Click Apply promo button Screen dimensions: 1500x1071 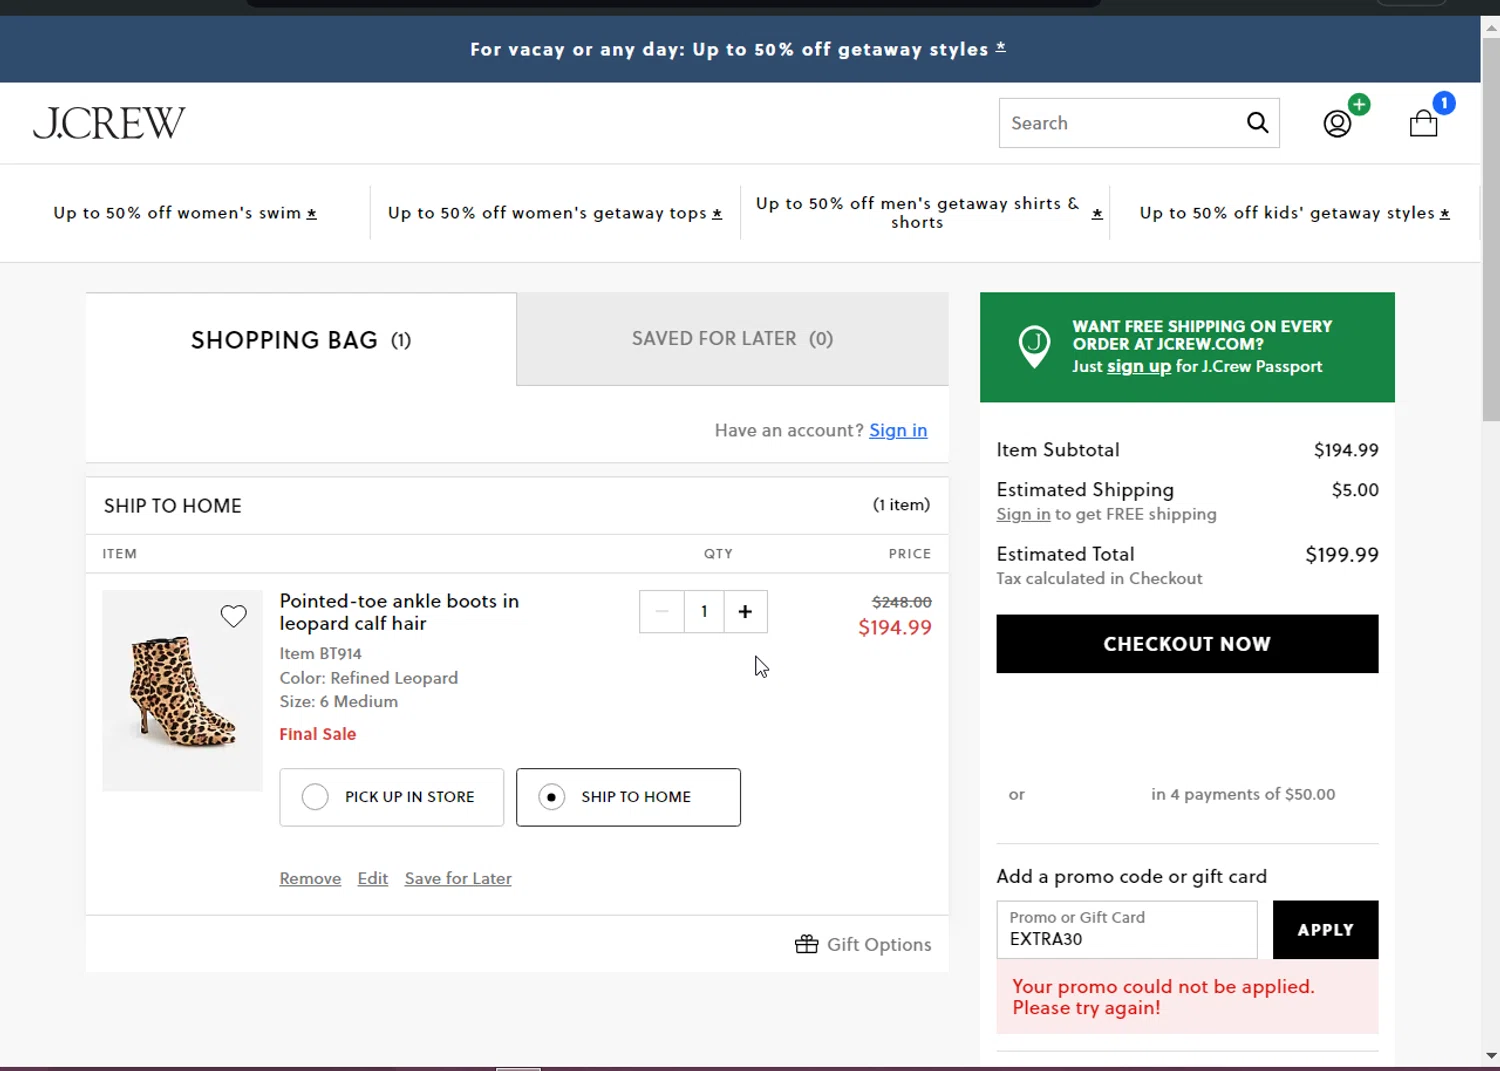point(1325,930)
